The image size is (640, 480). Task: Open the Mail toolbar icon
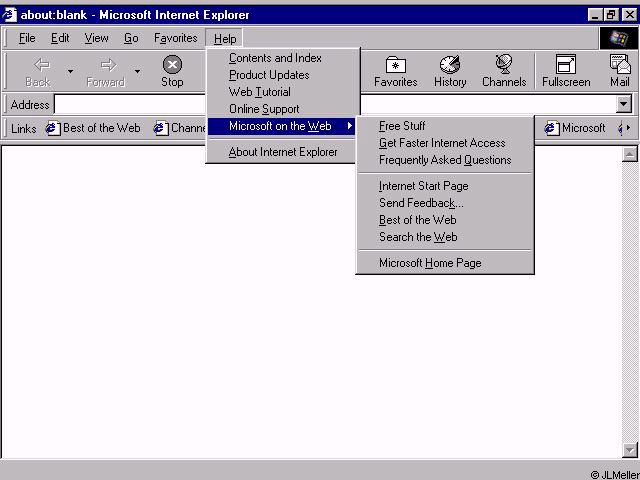[620, 66]
